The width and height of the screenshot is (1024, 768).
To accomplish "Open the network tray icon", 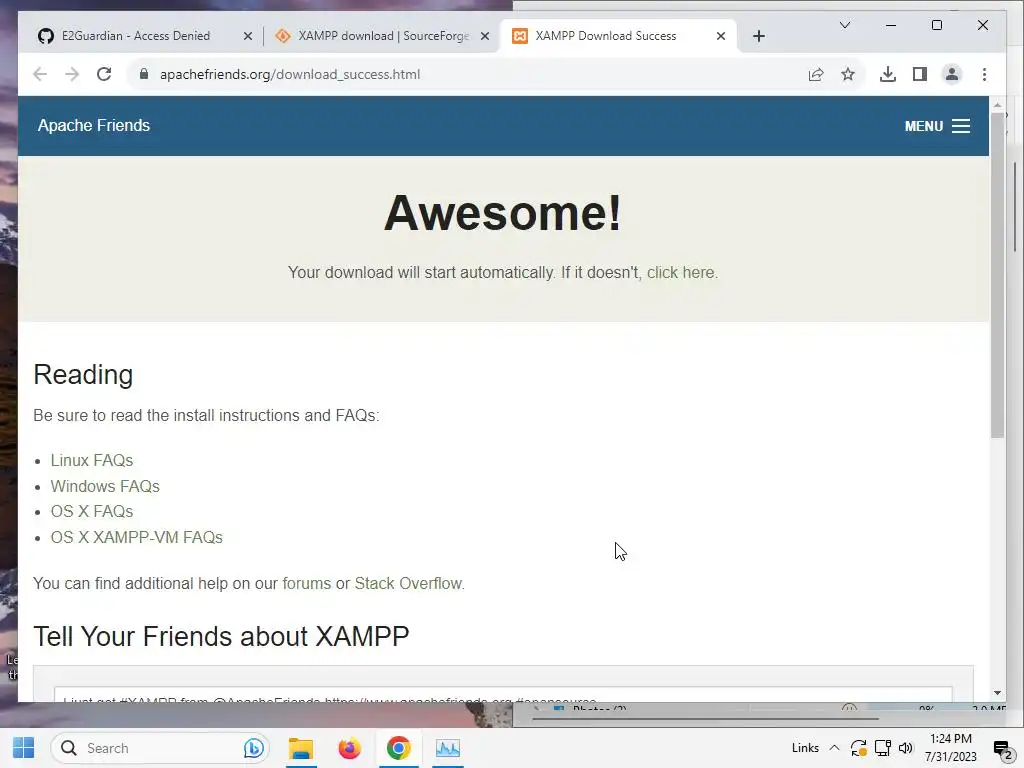I will 883,748.
